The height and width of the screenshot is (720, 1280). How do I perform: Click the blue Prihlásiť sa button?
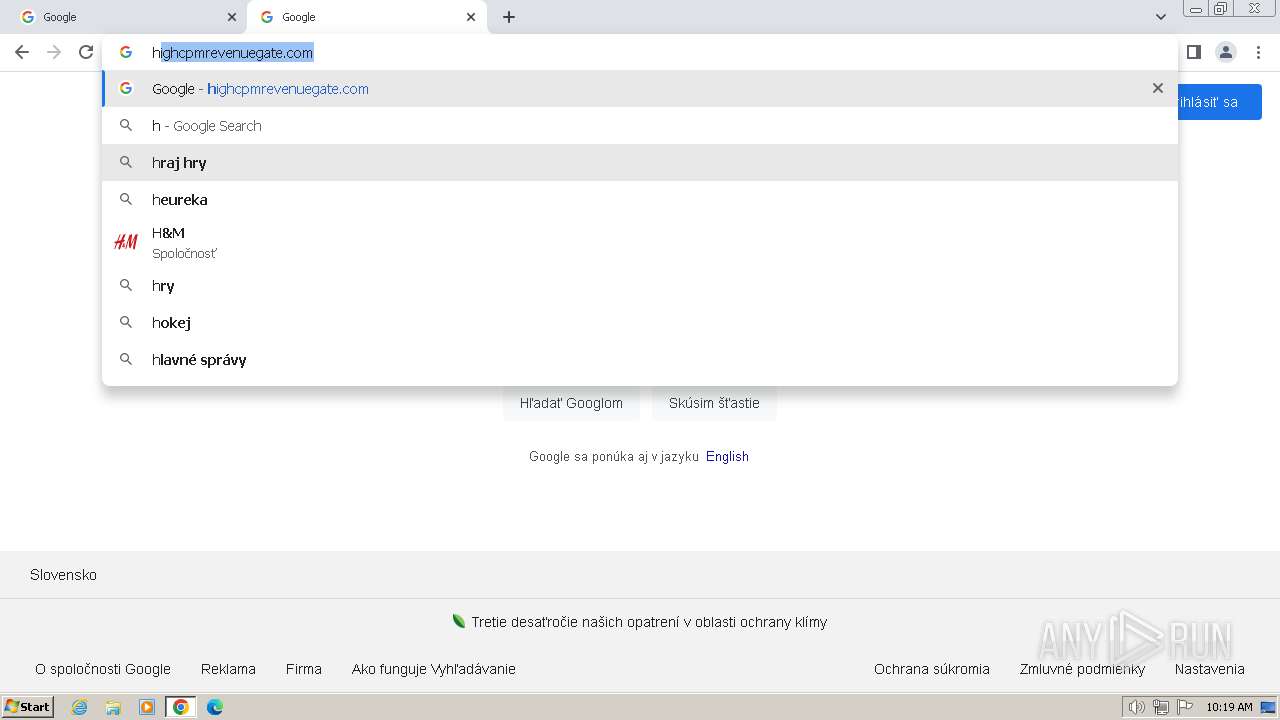1219,102
